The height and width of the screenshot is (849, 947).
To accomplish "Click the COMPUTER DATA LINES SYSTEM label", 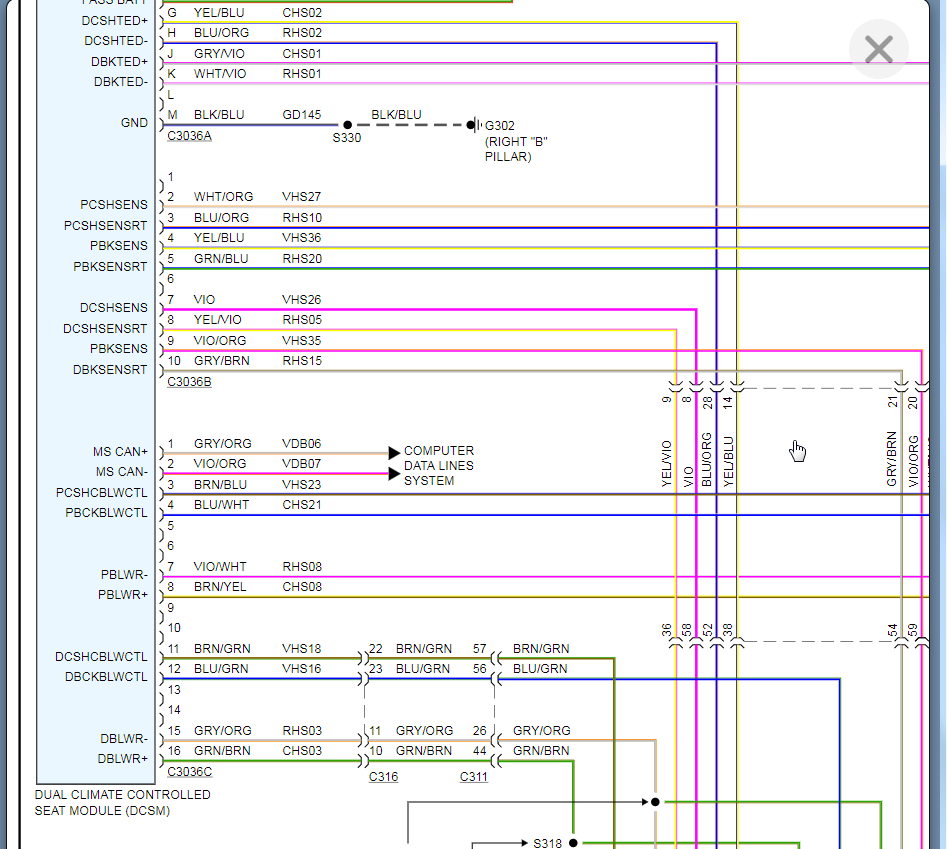I will click(x=439, y=466).
